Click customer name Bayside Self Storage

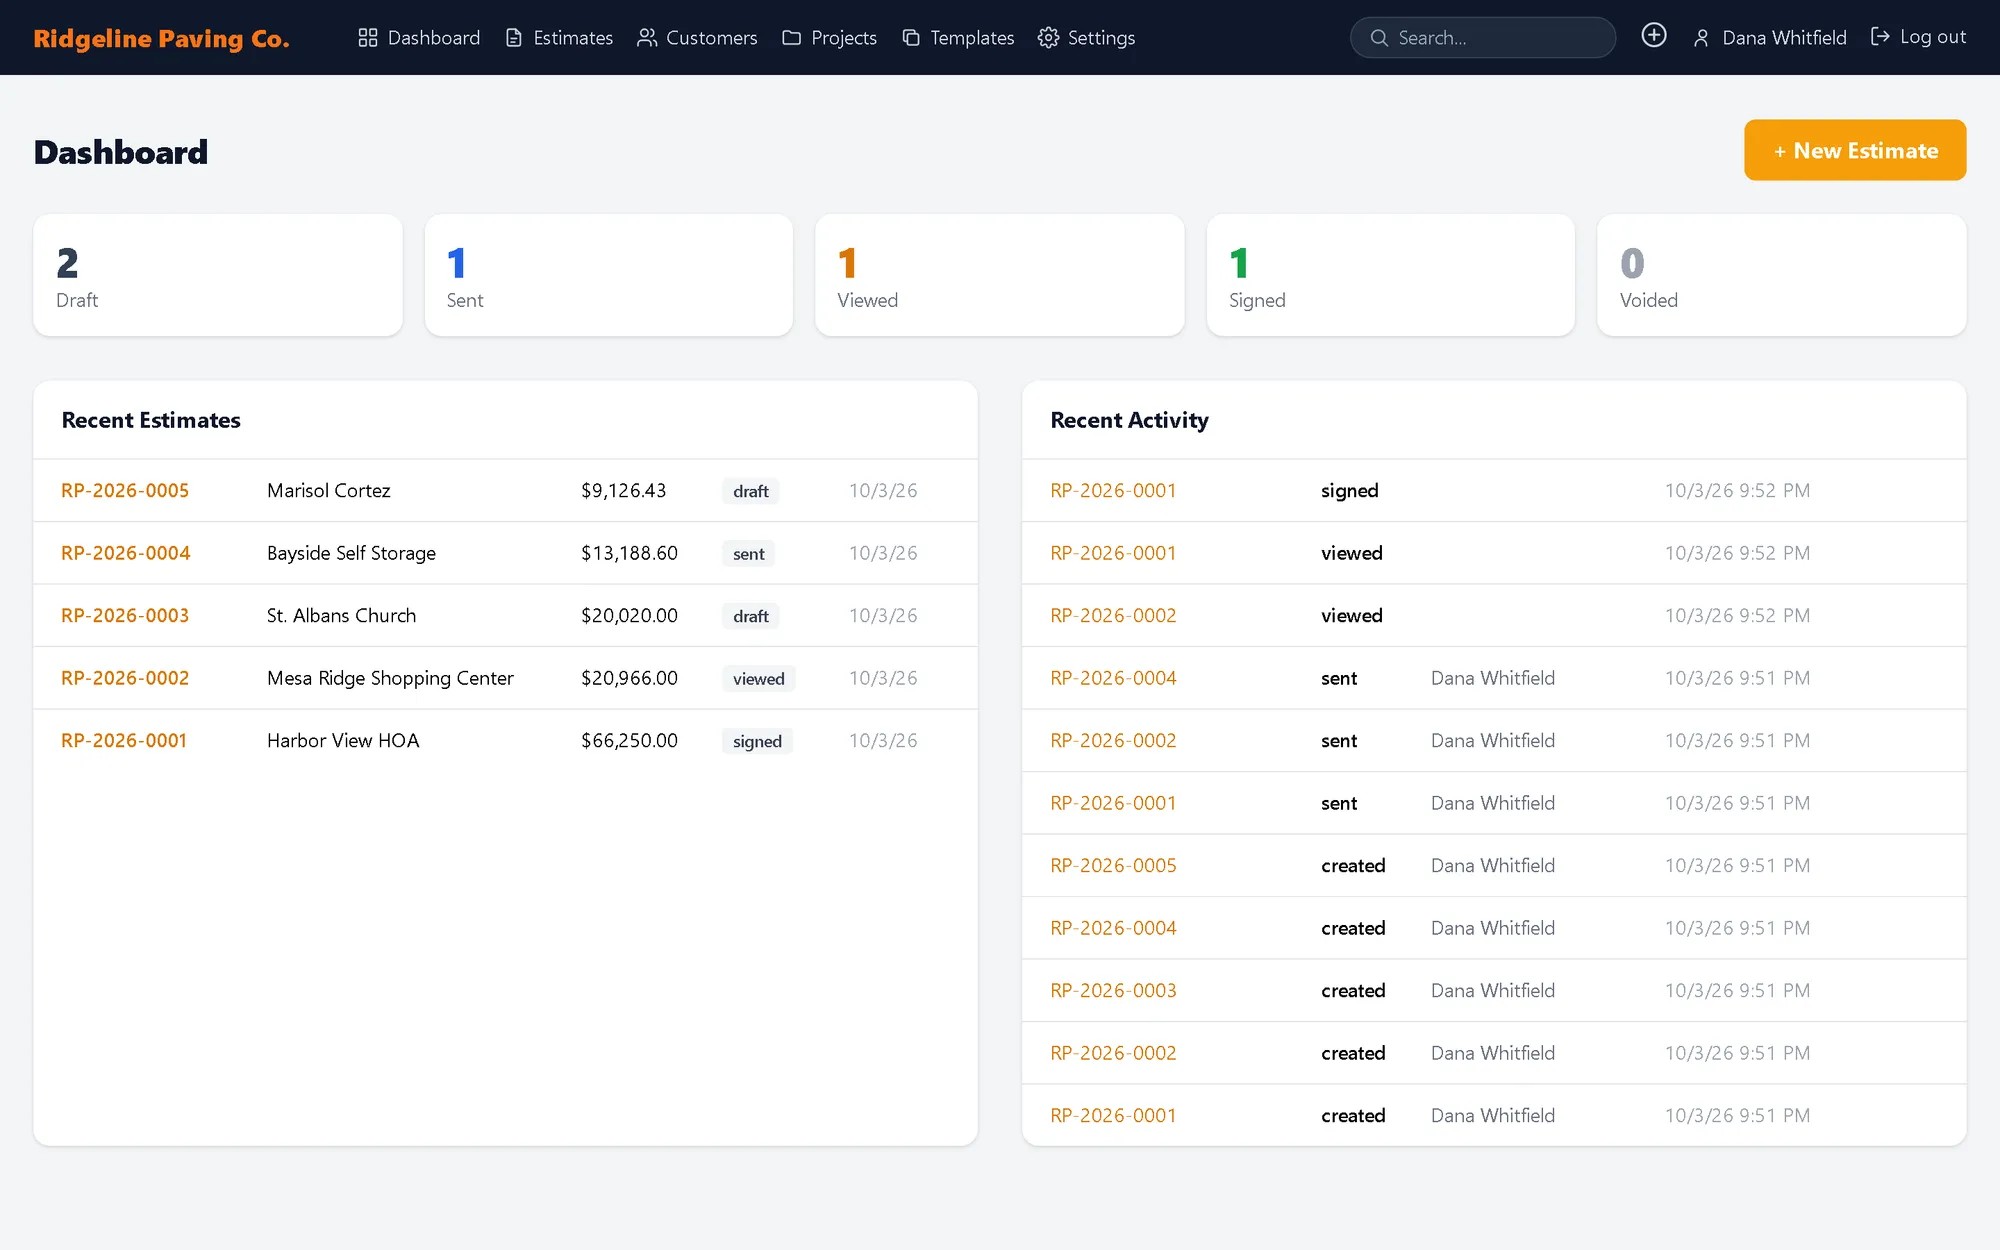[x=351, y=553]
